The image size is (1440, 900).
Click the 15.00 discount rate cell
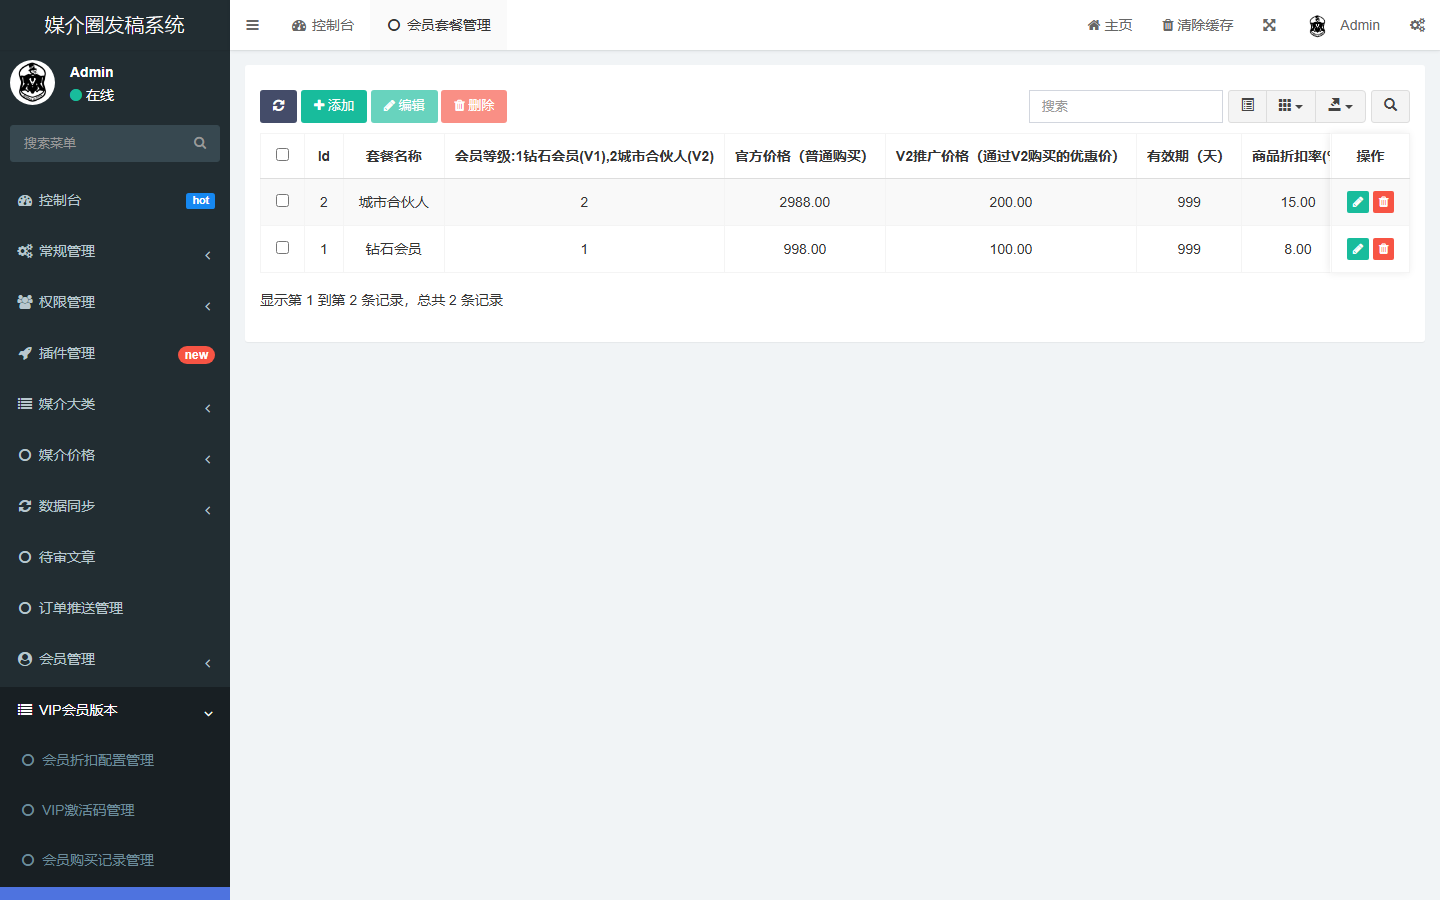pos(1298,202)
